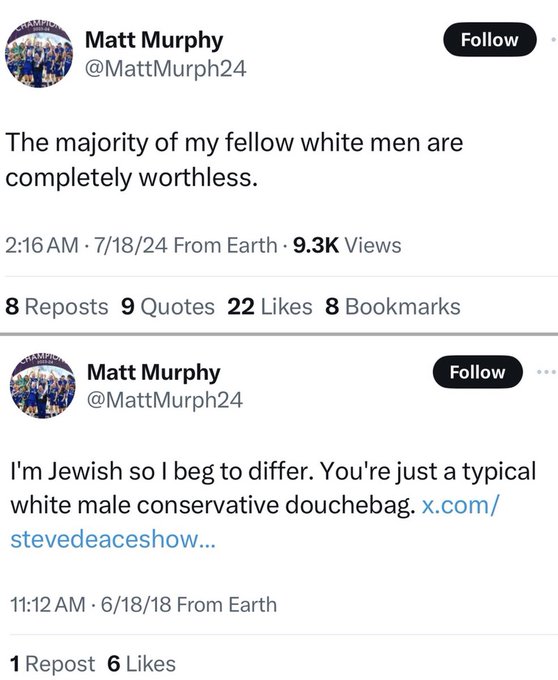Click the Follow button on the first tweet
The image size is (558, 680).
pos(489,39)
